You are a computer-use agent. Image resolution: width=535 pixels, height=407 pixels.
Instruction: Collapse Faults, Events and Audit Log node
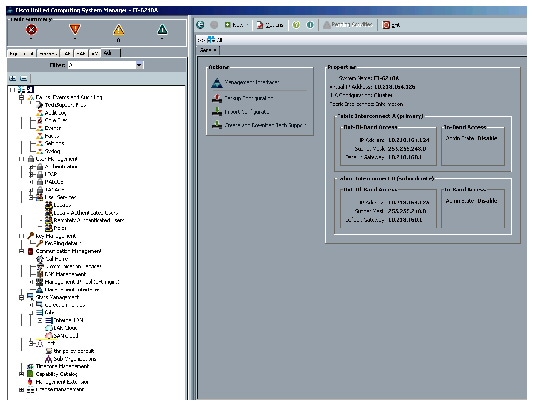tap(21, 97)
